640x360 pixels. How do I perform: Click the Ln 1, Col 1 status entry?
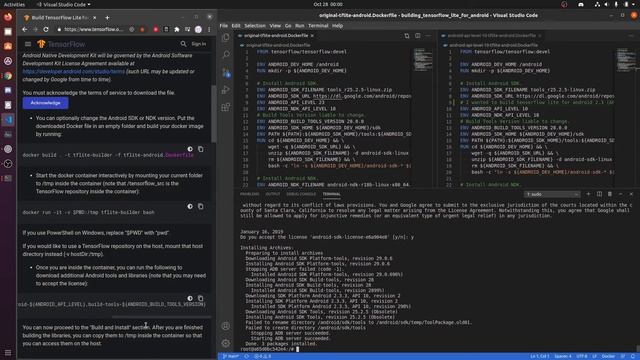tap(540, 356)
